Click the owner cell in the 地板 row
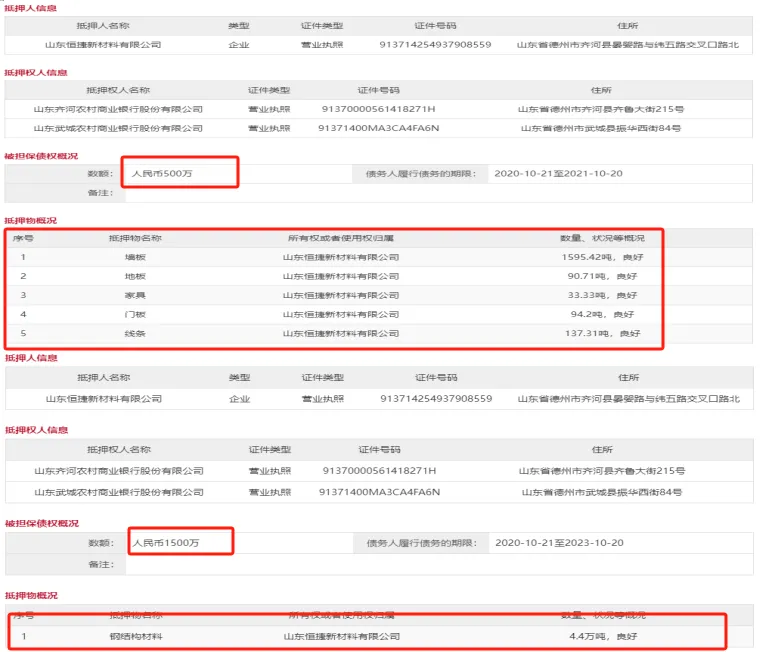The height and width of the screenshot is (652, 760). pyautogui.click(x=341, y=276)
